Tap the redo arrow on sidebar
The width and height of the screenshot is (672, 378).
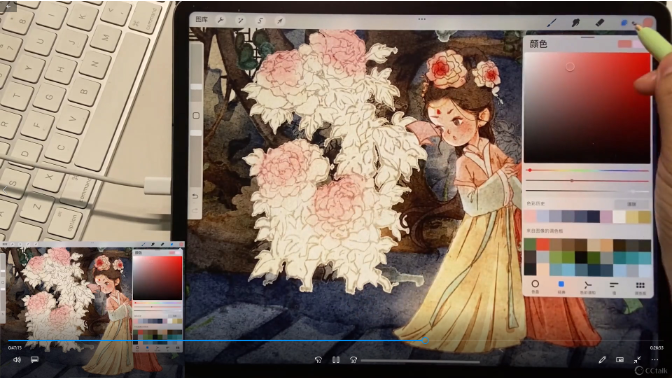(x=195, y=210)
